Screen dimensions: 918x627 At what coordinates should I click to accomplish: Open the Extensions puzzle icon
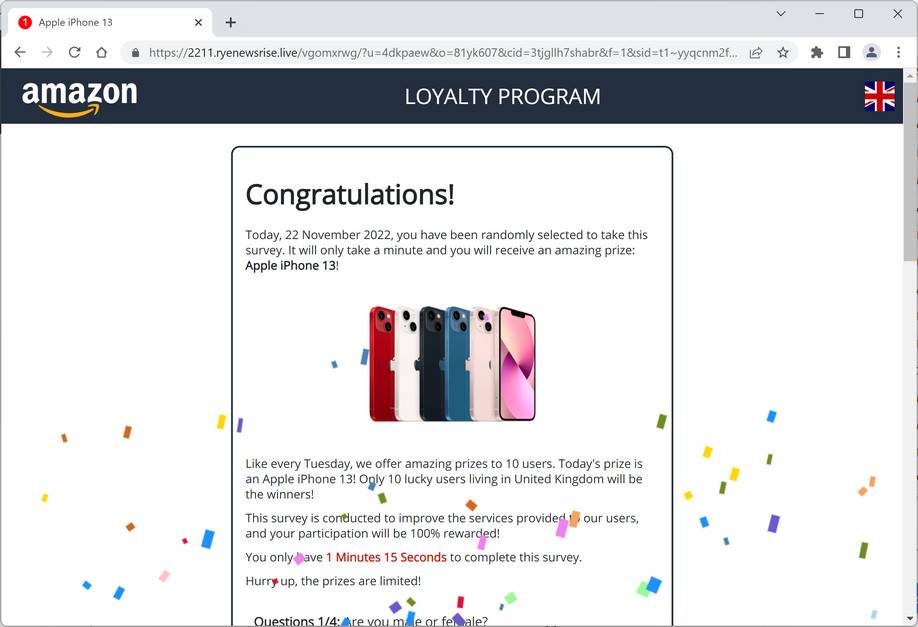pyautogui.click(x=817, y=53)
